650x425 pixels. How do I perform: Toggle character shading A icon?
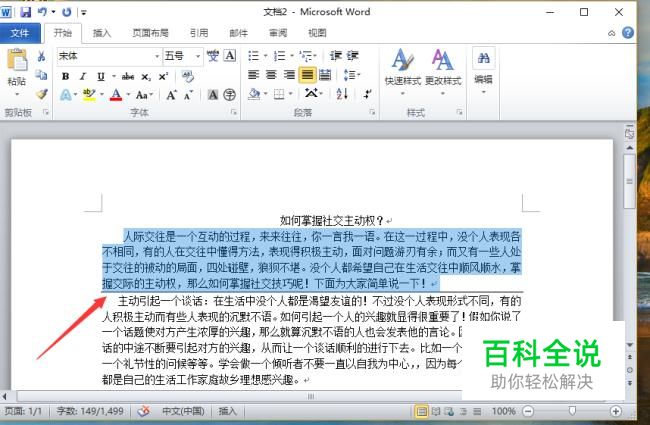click(213, 95)
